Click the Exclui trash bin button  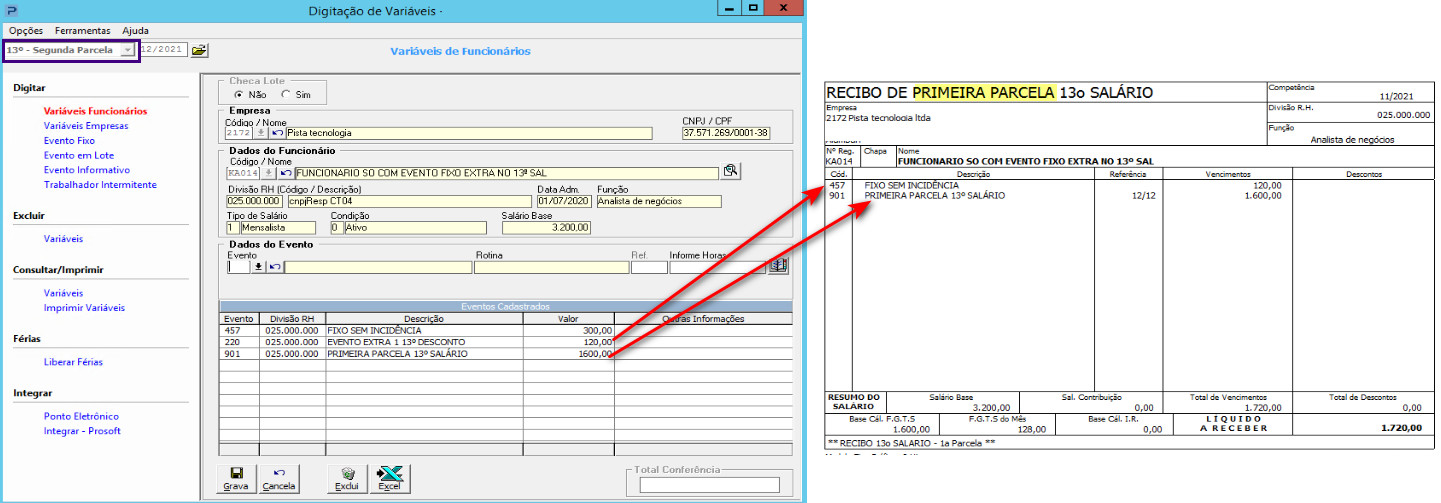pos(347,479)
